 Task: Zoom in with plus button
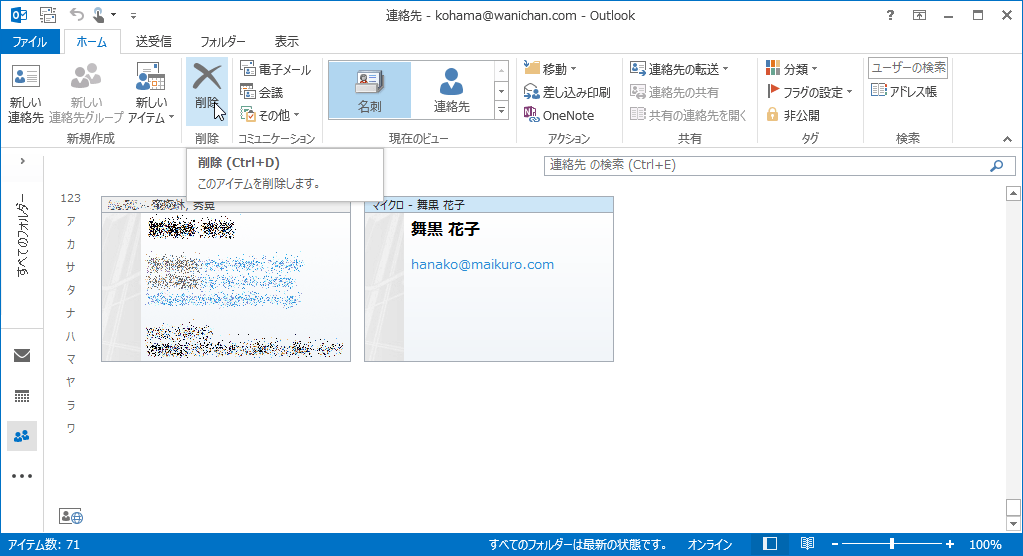[x=950, y=544]
